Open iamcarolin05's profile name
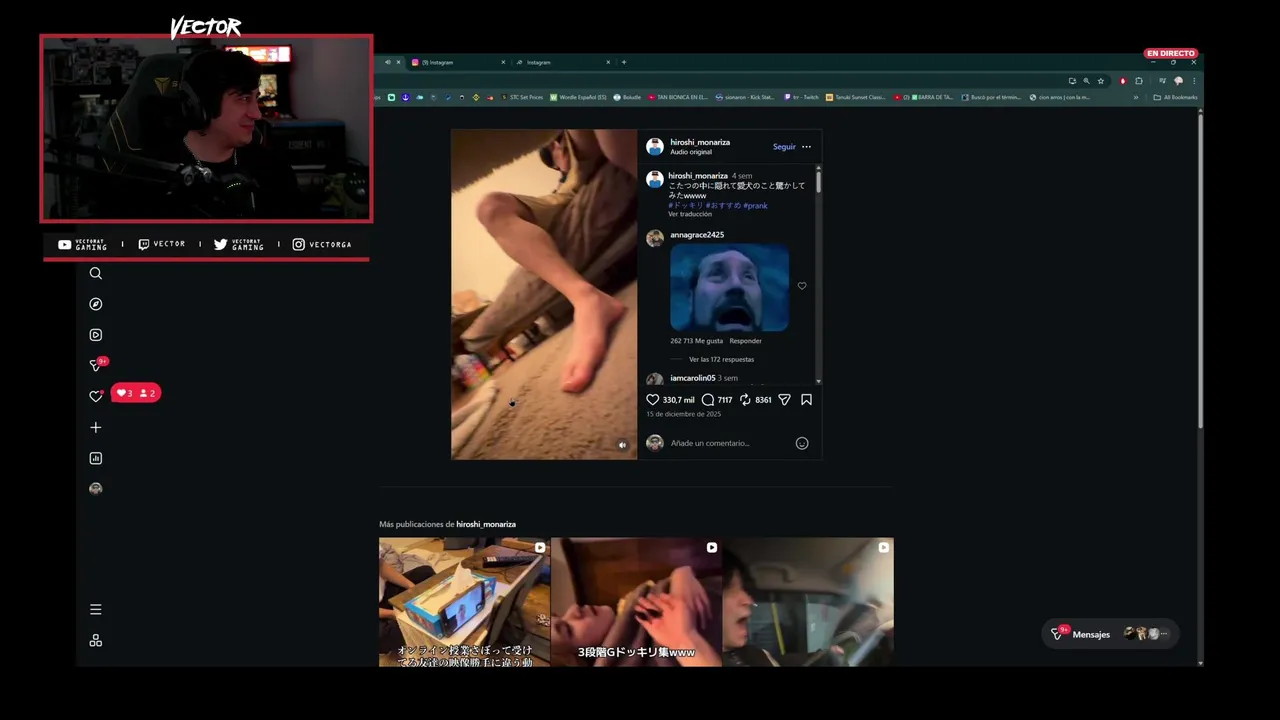Screen dimensions: 1280x720 point(692,378)
